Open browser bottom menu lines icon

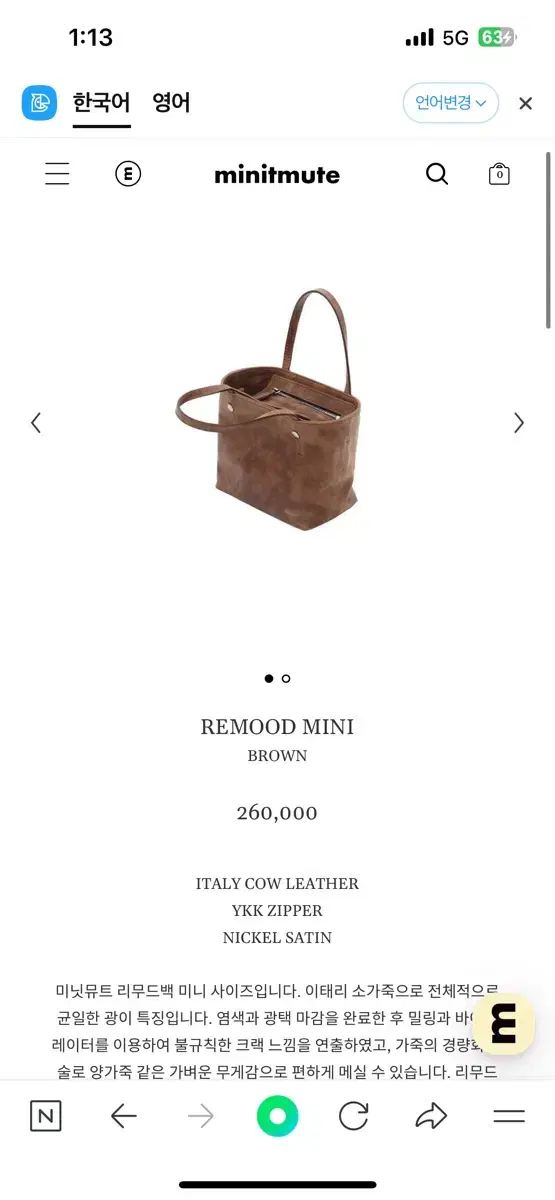[509, 1116]
